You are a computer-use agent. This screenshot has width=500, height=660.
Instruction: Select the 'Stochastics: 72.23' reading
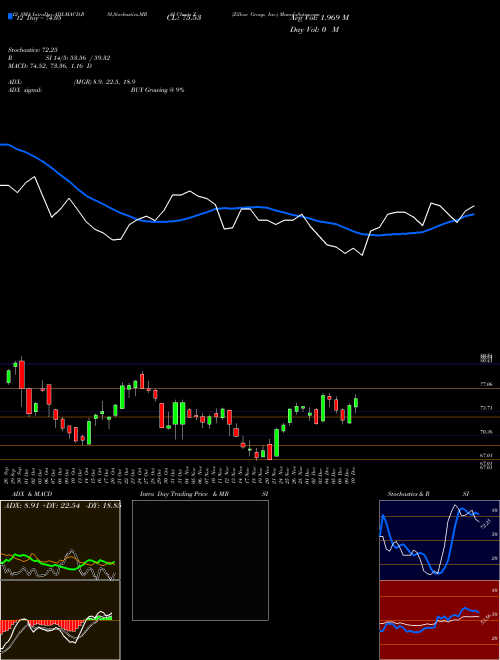tap(31, 50)
